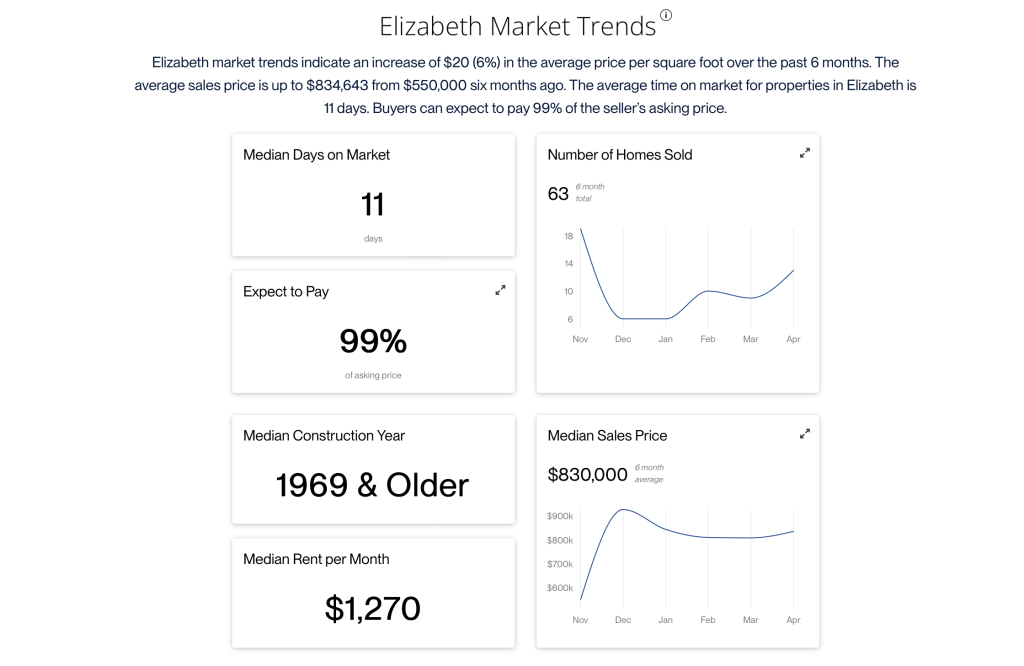The height and width of the screenshot is (666, 1024).
Task: Click the Nov point on Homes Sold chart
Action: [x=581, y=229]
